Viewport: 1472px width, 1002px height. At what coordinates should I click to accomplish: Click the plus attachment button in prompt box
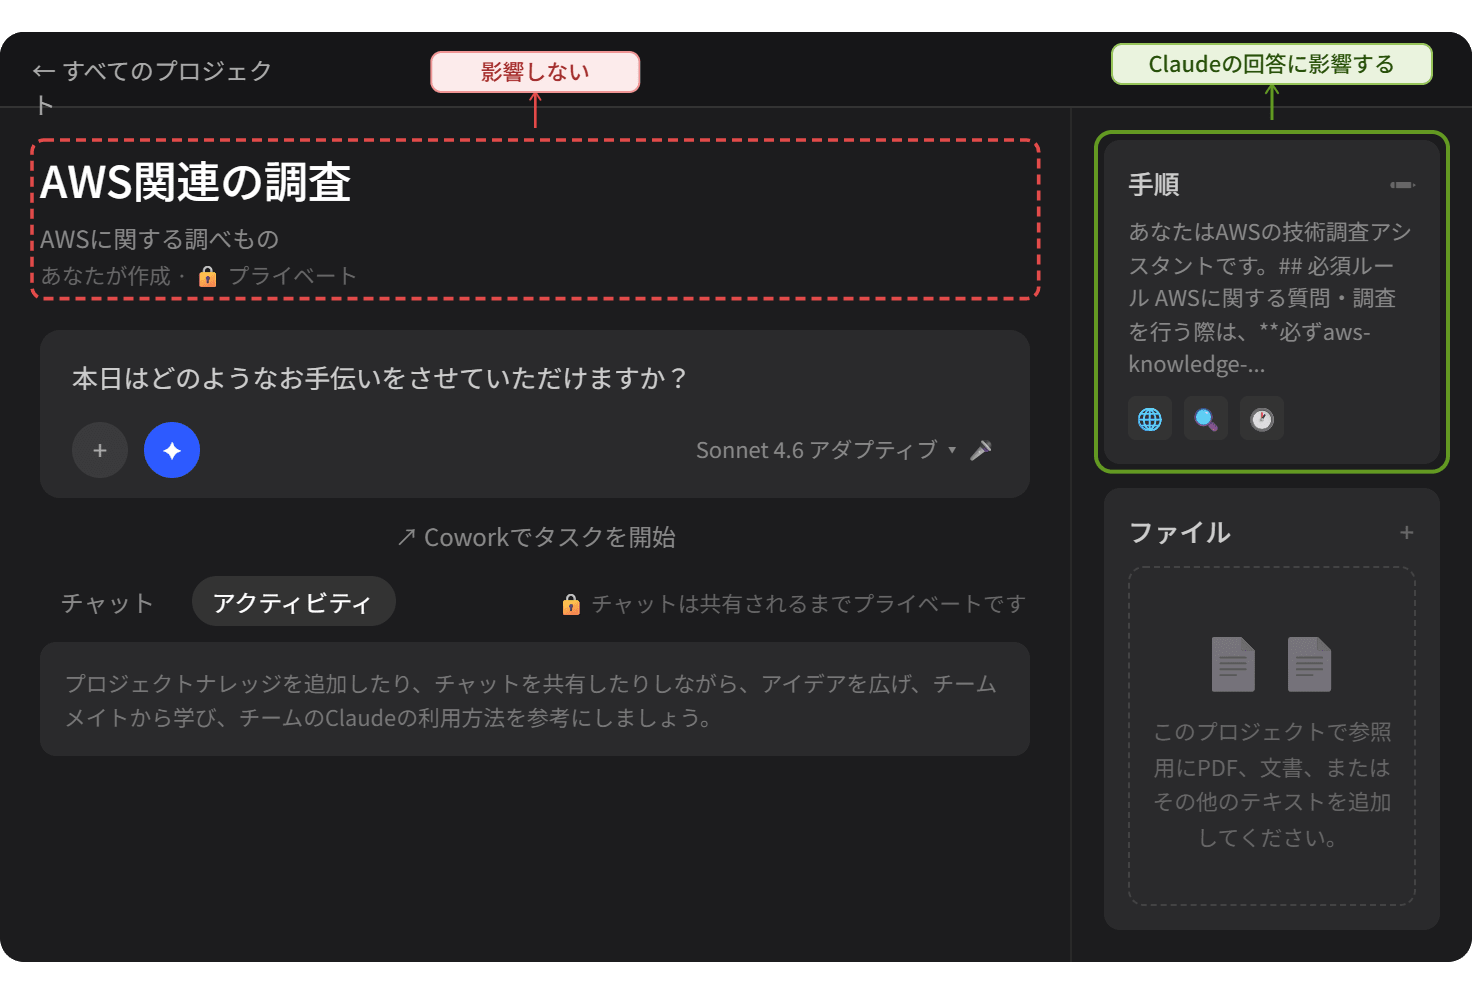(100, 450)
